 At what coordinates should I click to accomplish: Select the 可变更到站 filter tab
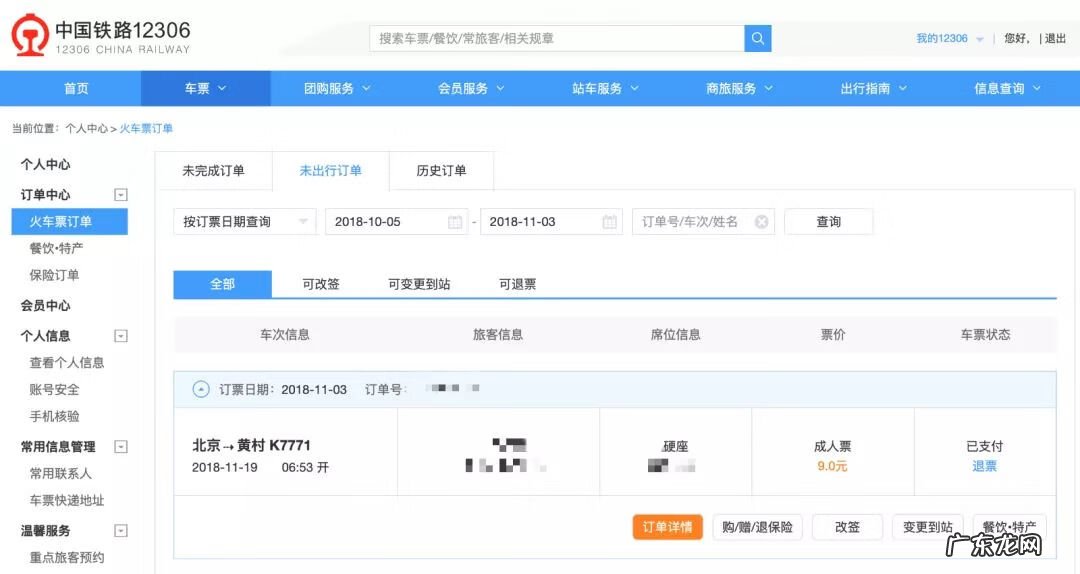coord(419,284)
